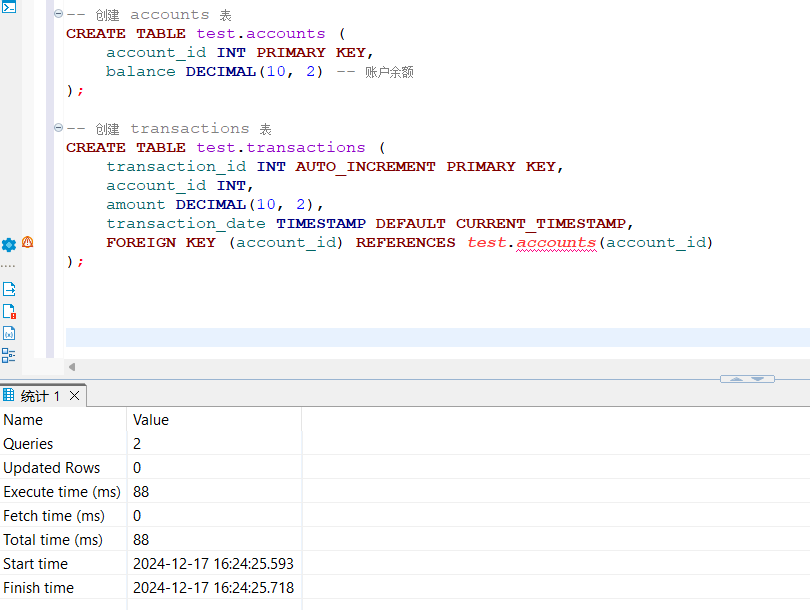Click the Name column header

coord(23,420)
